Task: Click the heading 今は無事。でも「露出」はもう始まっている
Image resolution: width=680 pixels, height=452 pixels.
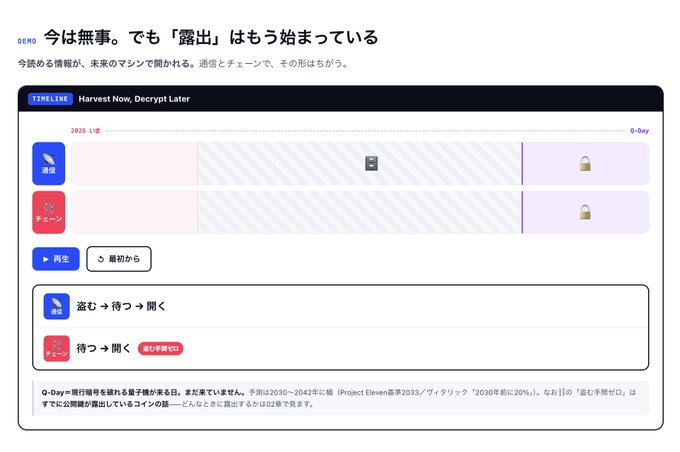Action: [x=211, y=37]
